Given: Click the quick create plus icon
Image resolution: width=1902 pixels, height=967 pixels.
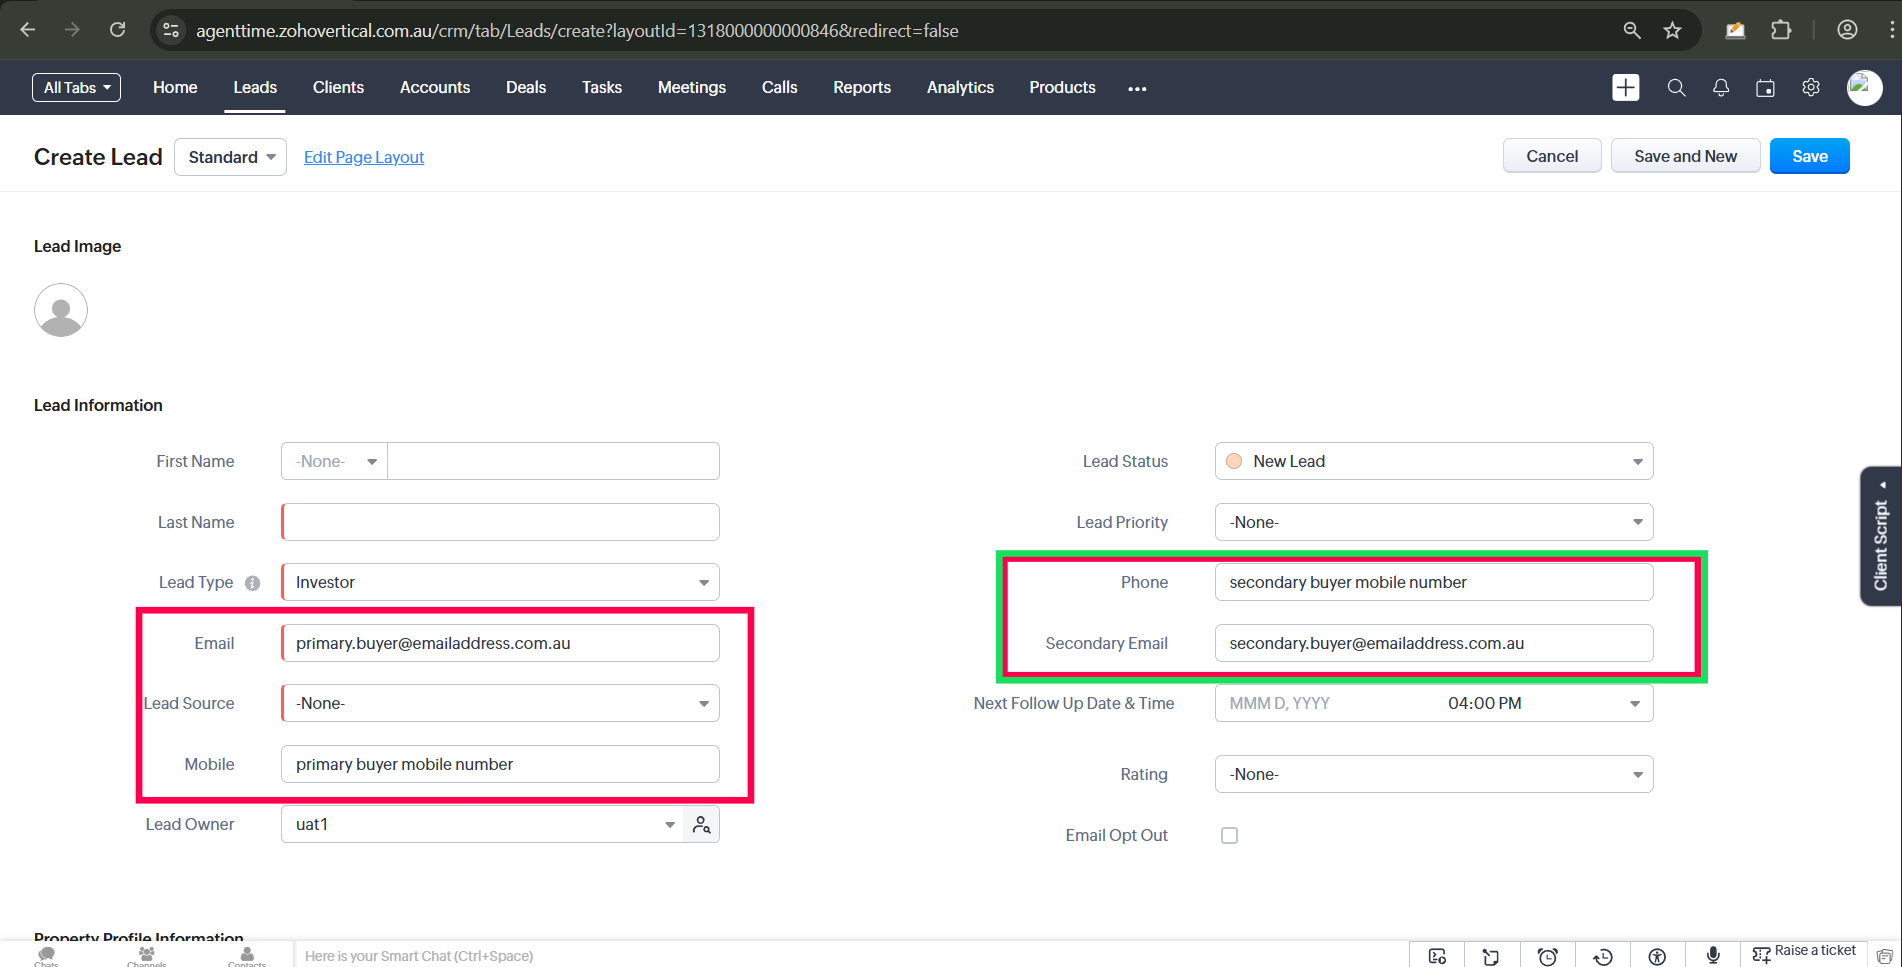Looking at the screenshot, I should [1625, 88].
